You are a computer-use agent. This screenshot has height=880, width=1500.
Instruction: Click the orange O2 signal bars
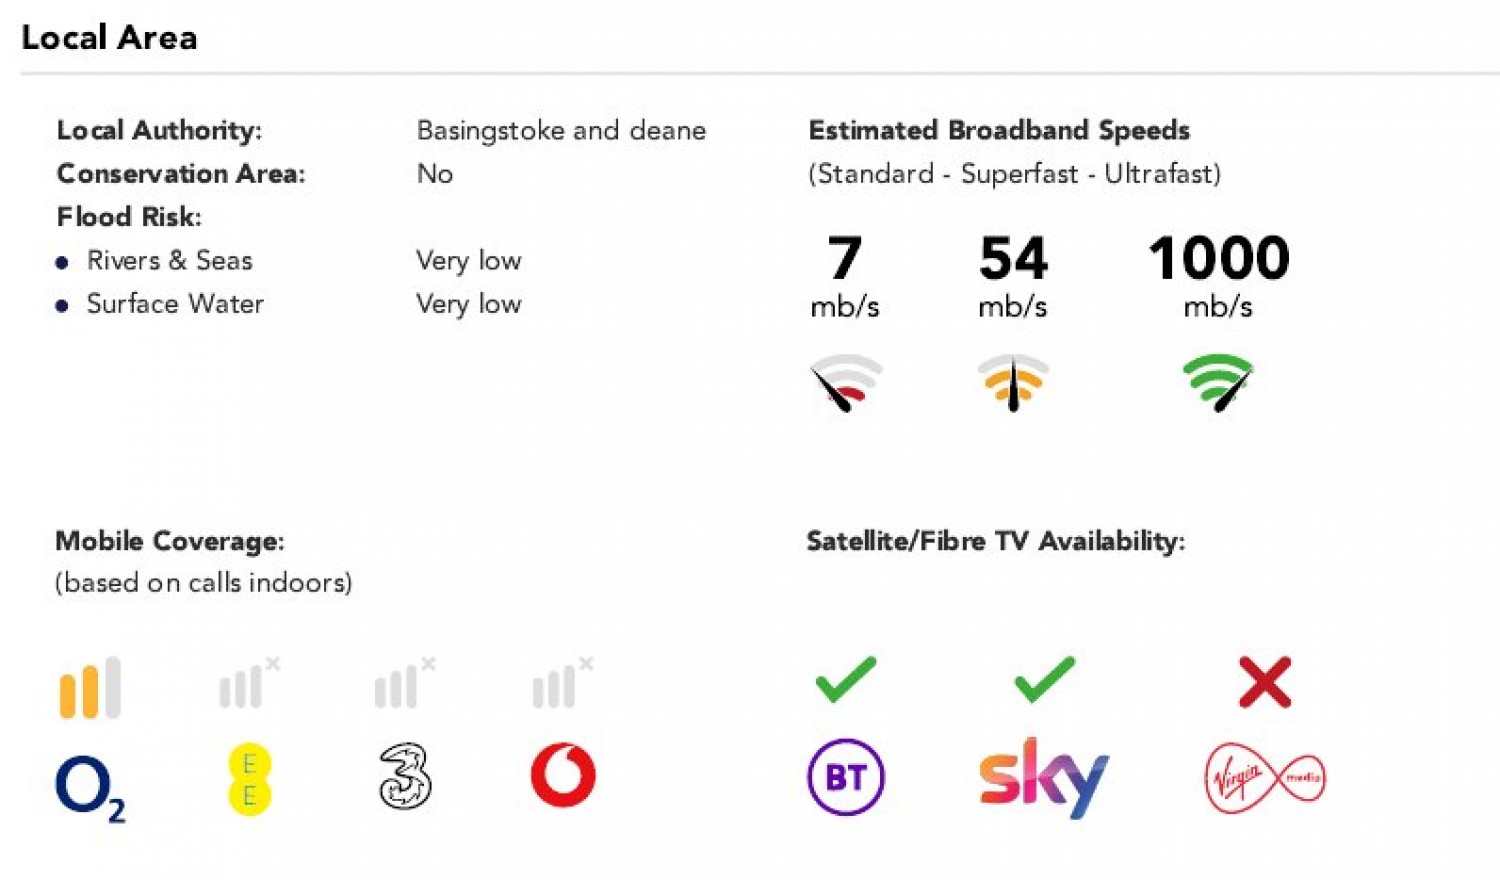pyautogui.click(x=90, y=688)
